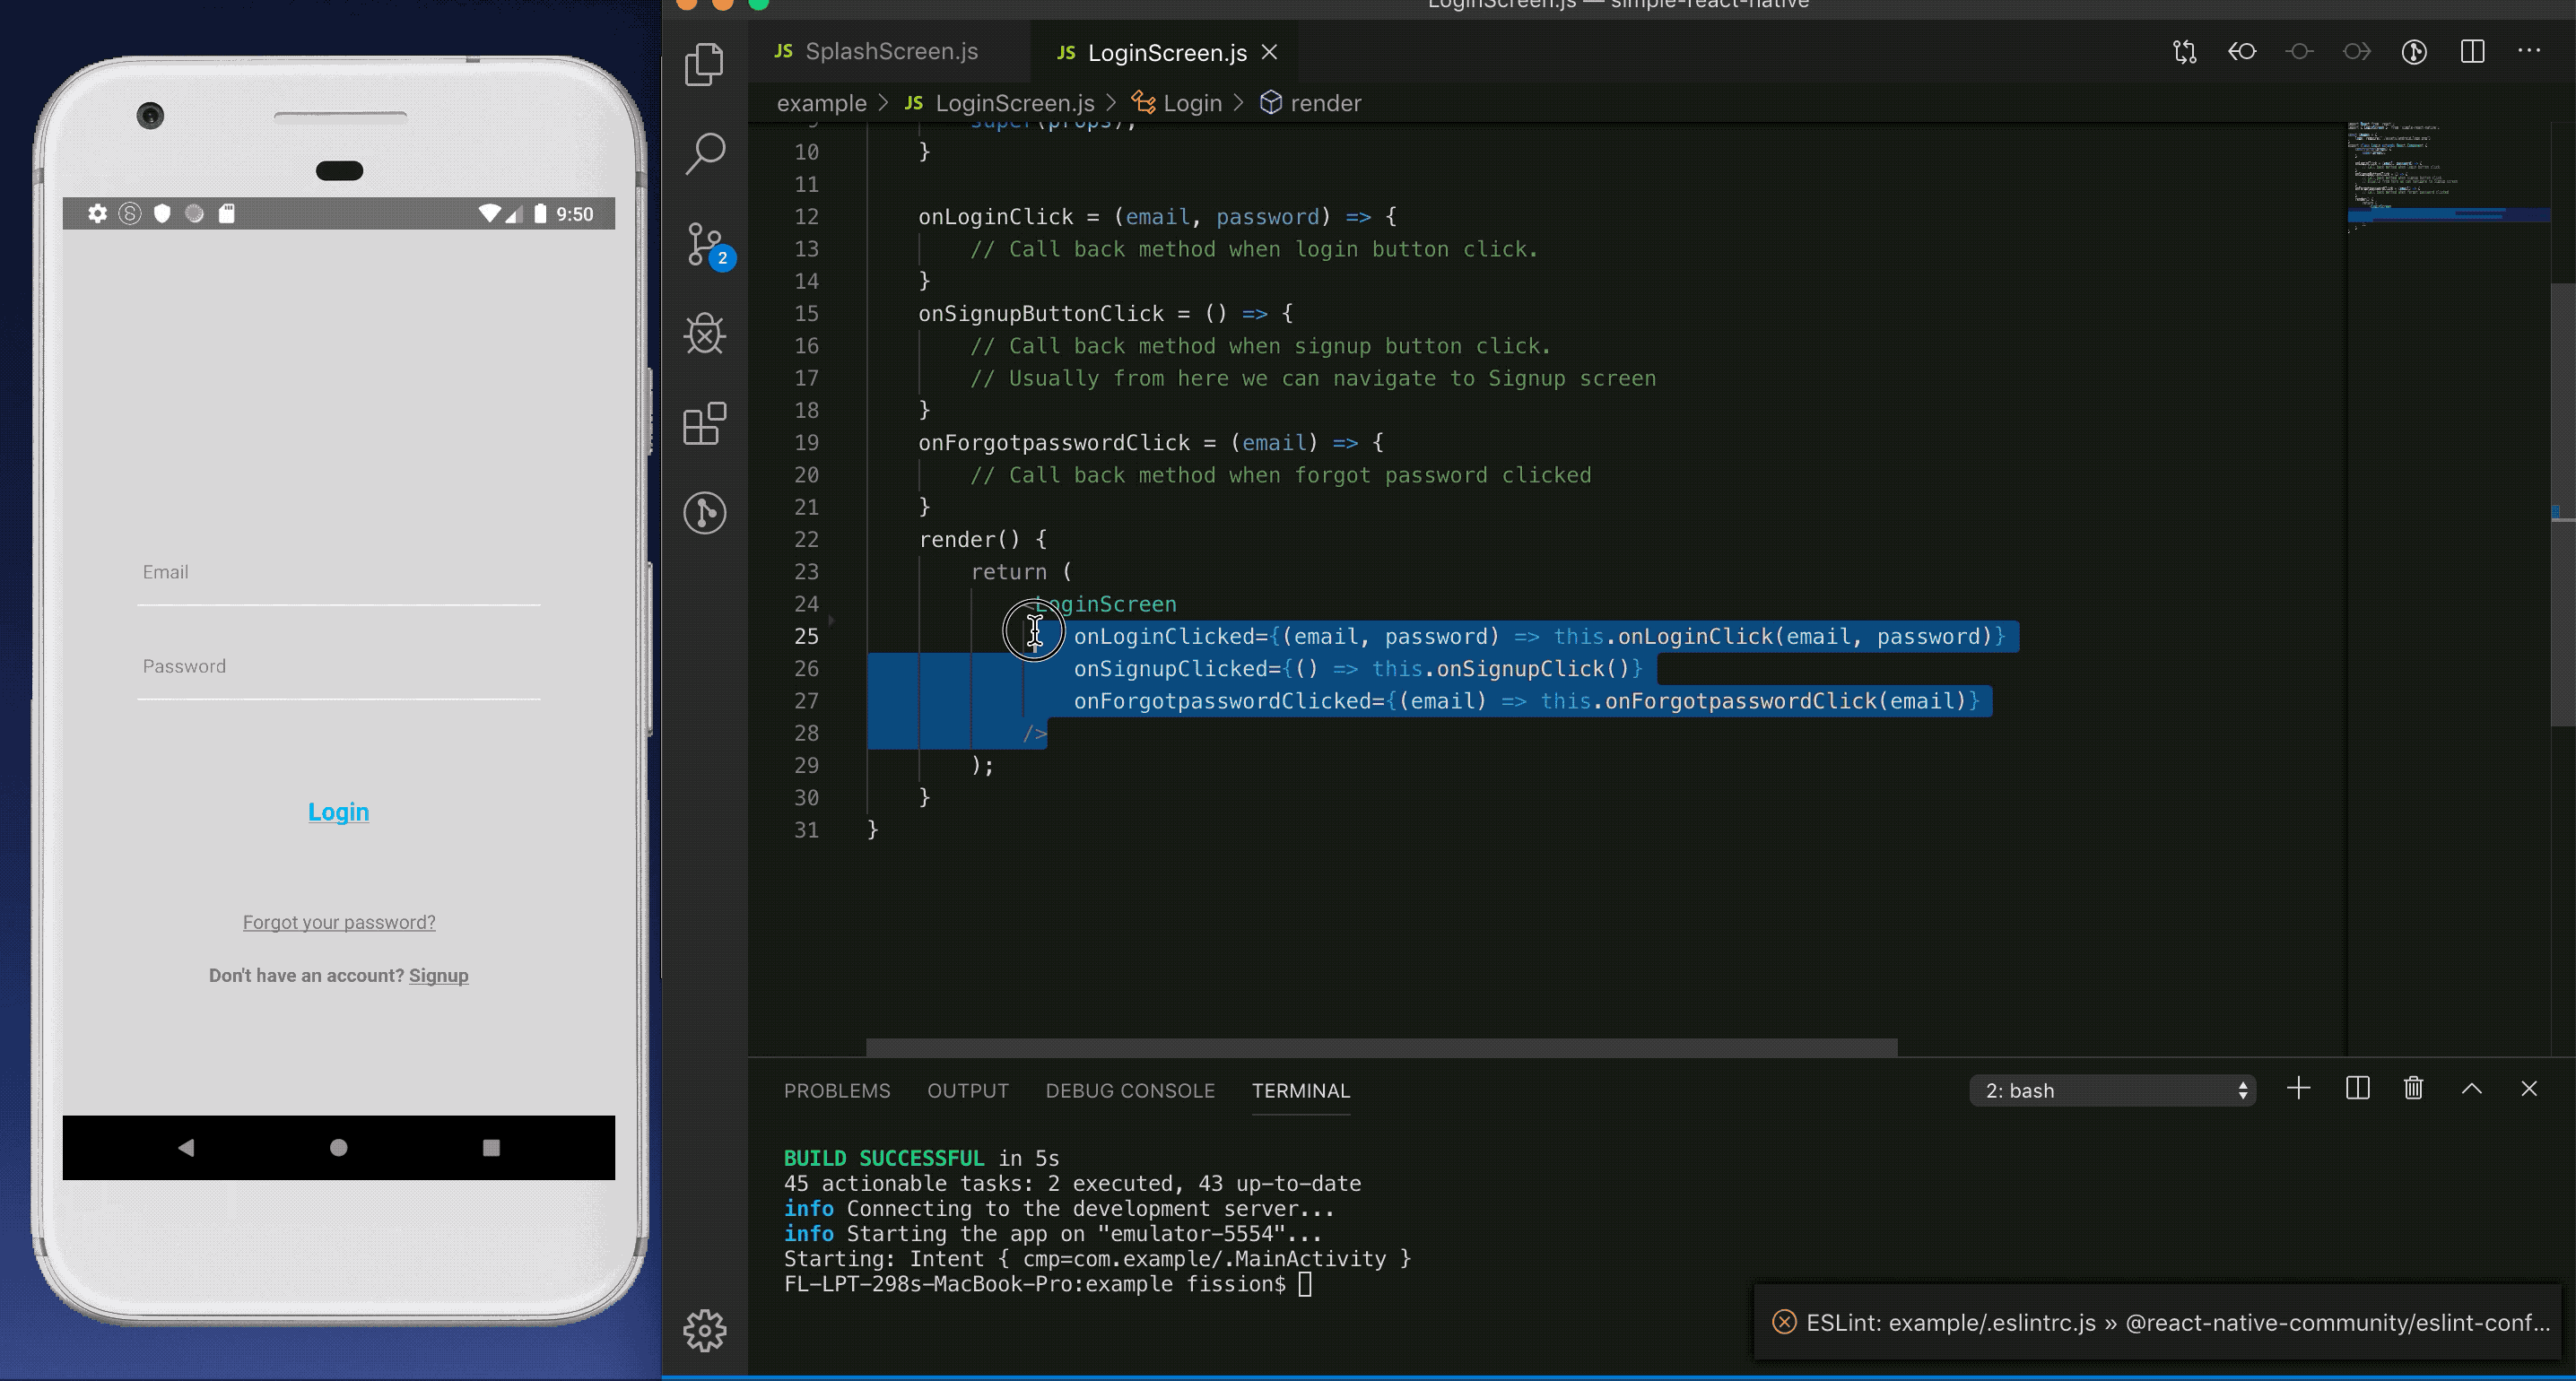Add a new terminal with the plus icon
The width and height of the screenshot is (2576, 1381).
tap(2299, 1088)
